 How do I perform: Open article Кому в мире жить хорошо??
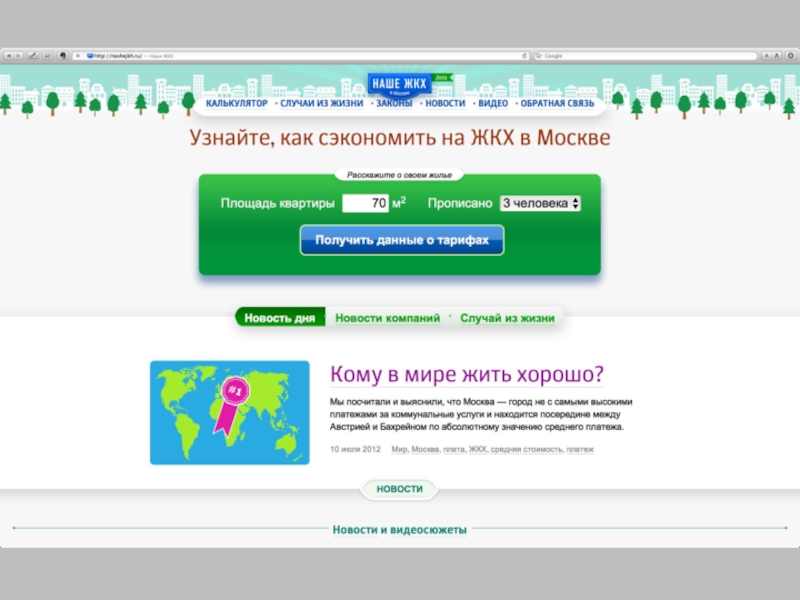pyautogui.click(x=467, y=374)
